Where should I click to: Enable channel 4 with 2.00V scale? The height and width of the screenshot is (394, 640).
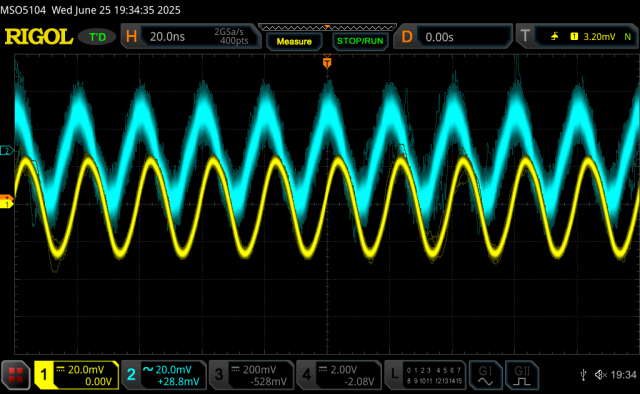[x=339, y=375]
